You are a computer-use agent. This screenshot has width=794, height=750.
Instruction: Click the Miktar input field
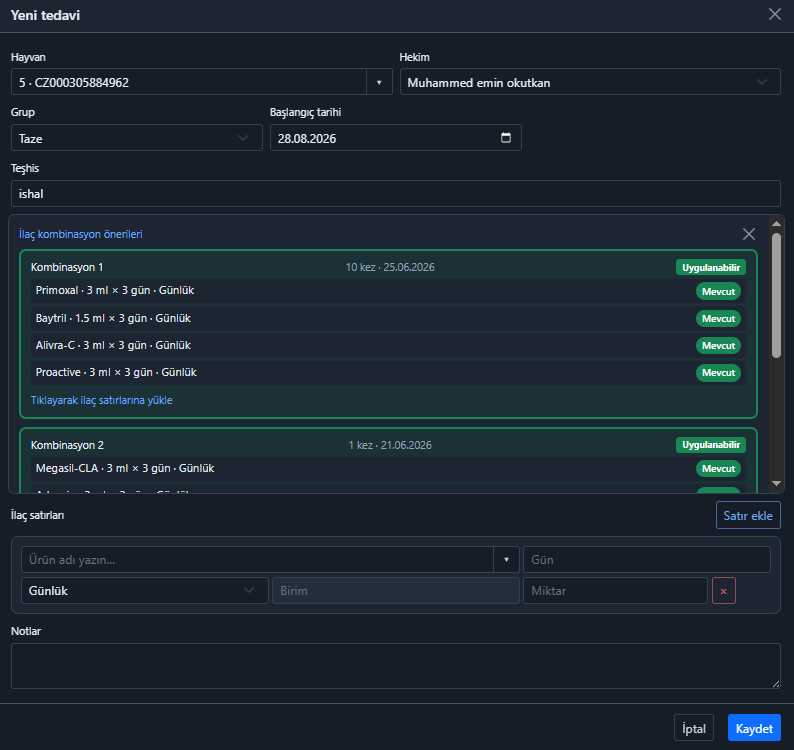[x=615, y=590]
